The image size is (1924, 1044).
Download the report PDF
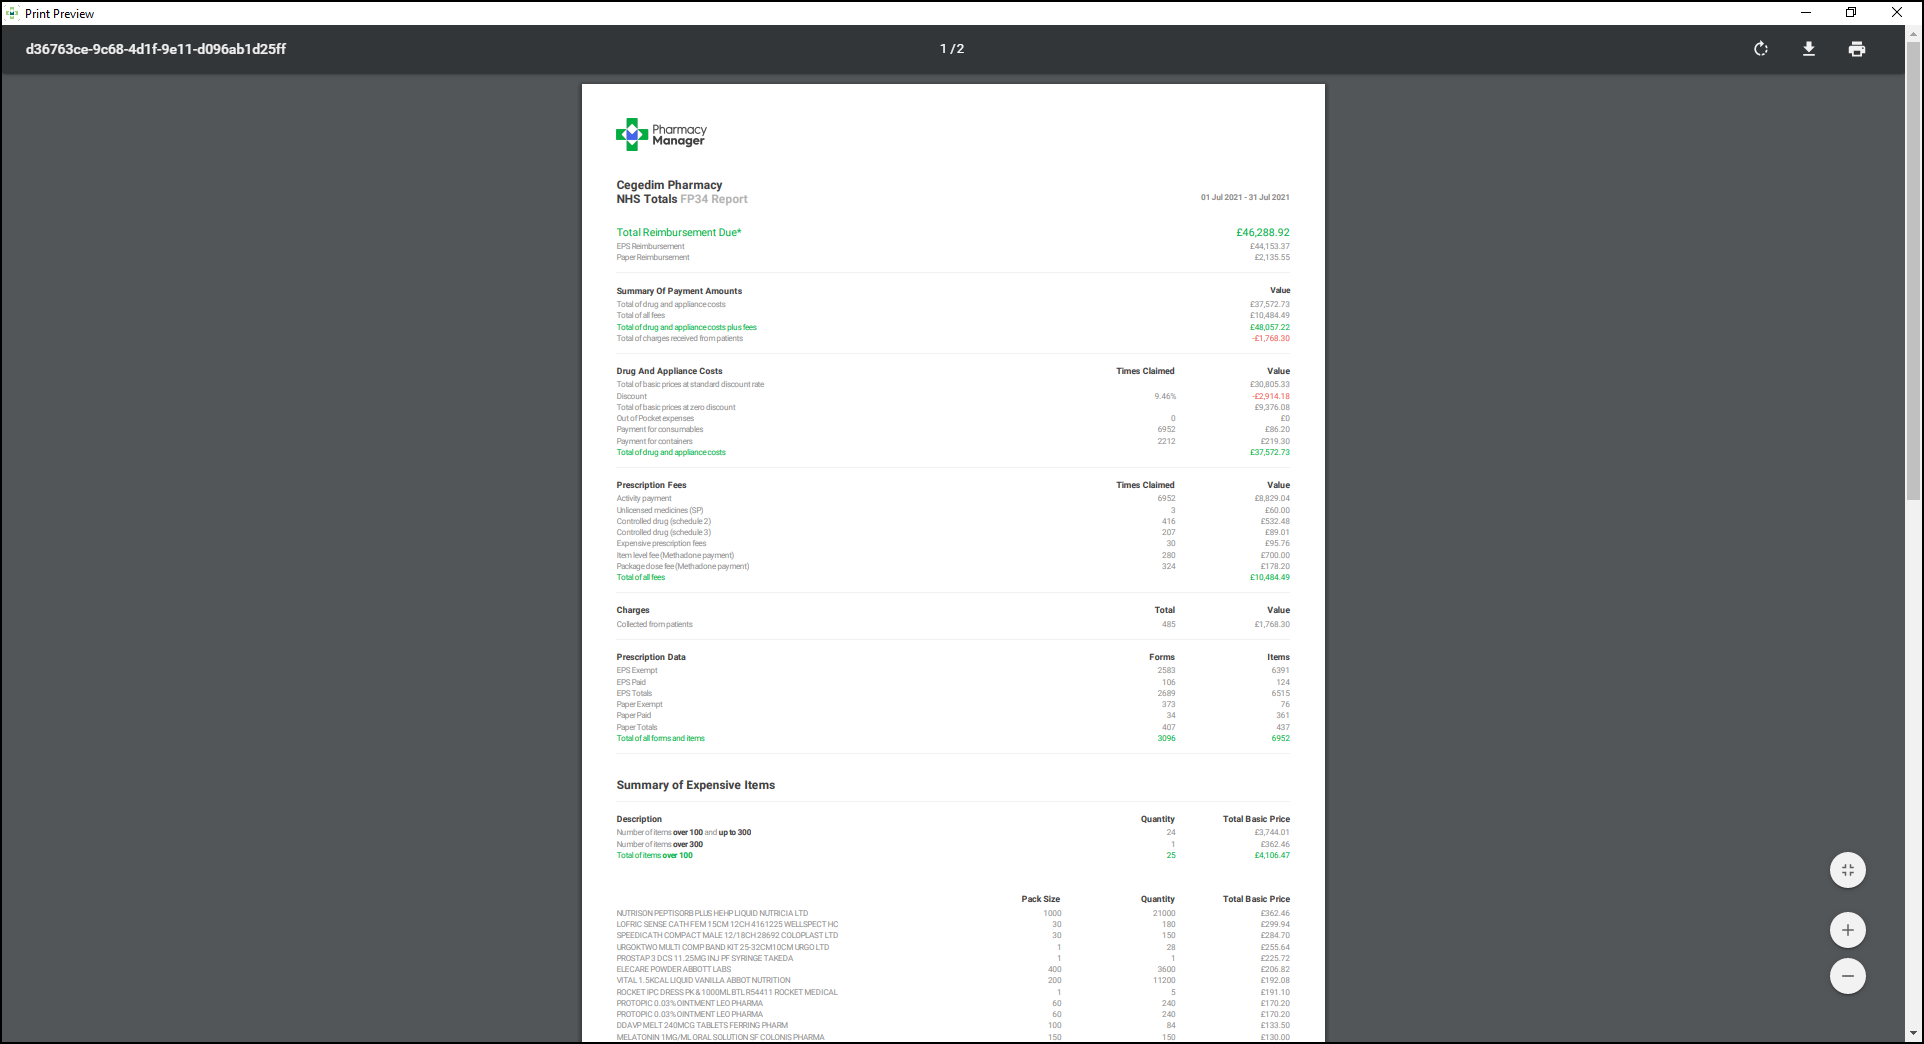point(1809,49)
